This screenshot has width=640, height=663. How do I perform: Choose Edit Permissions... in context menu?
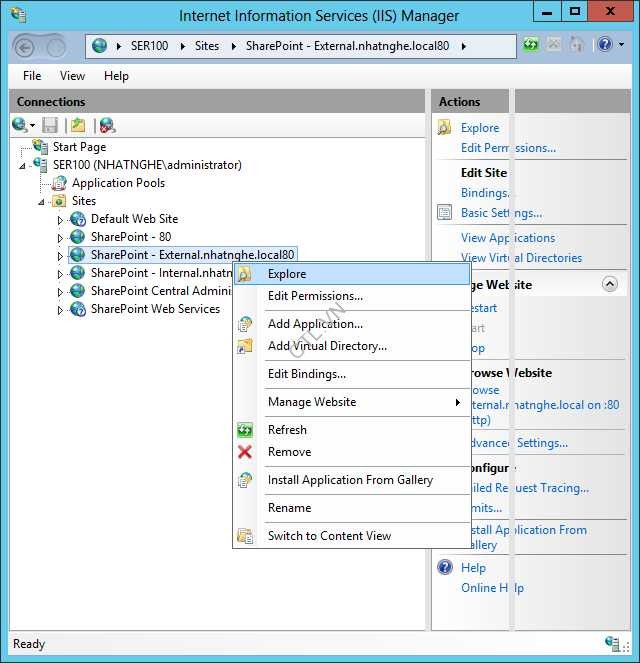(x=352, y=296)
